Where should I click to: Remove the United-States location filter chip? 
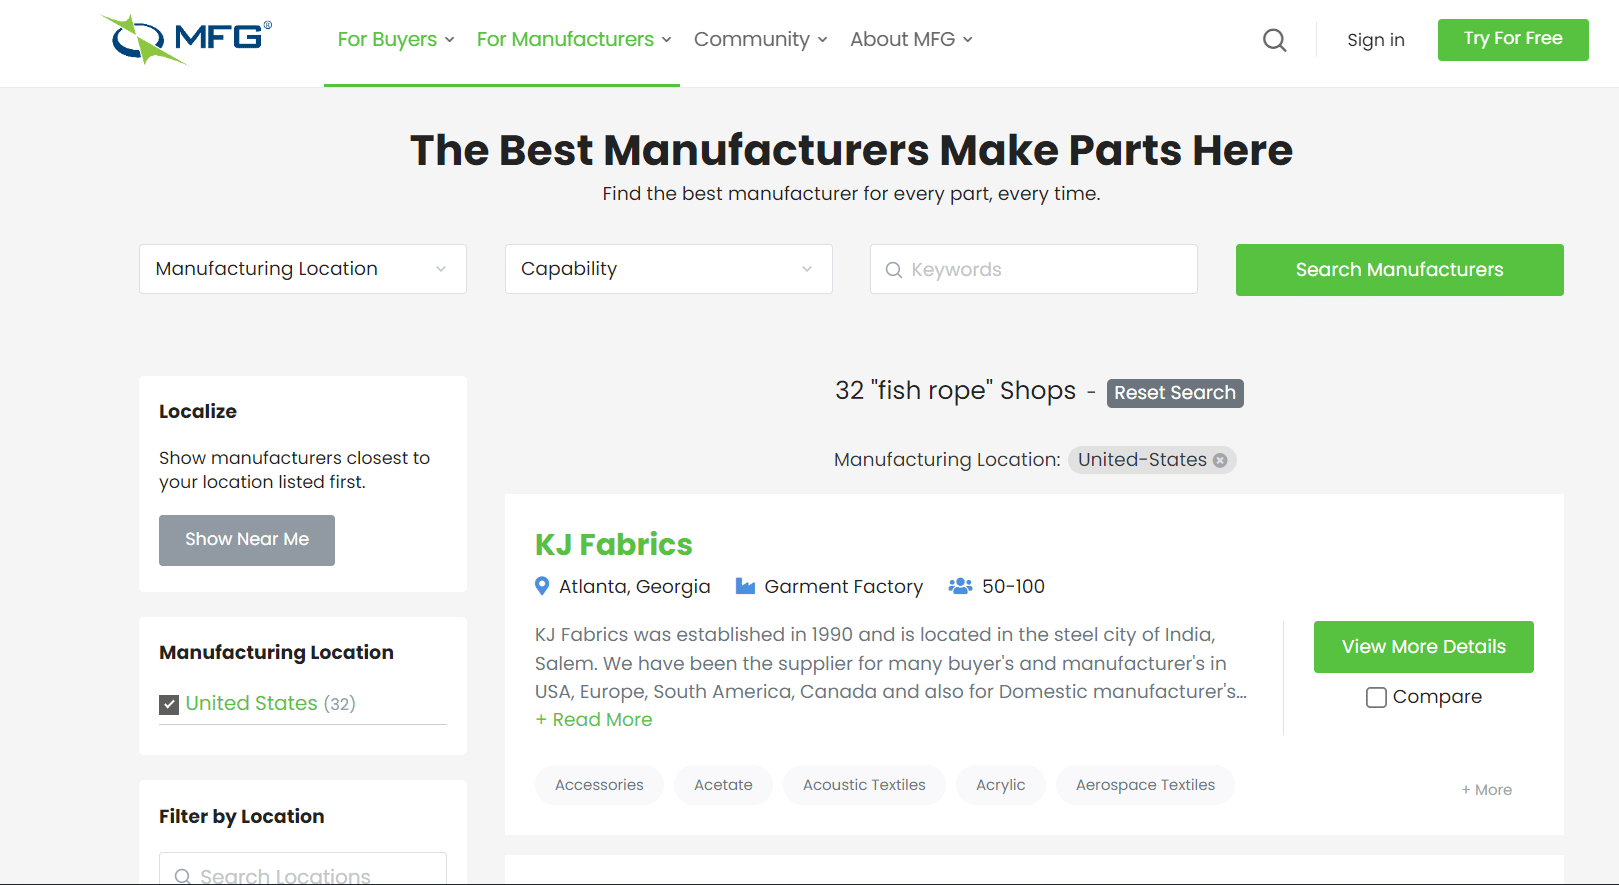[1220, 460]
